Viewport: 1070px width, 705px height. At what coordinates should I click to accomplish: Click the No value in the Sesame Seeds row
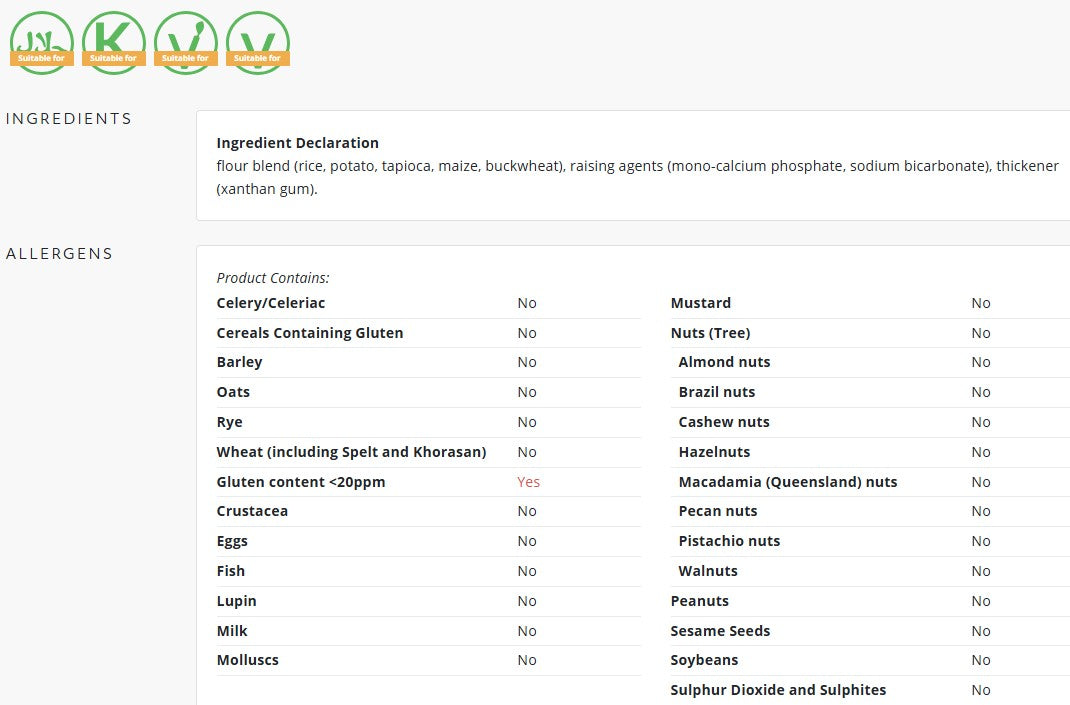coord(981,631)
